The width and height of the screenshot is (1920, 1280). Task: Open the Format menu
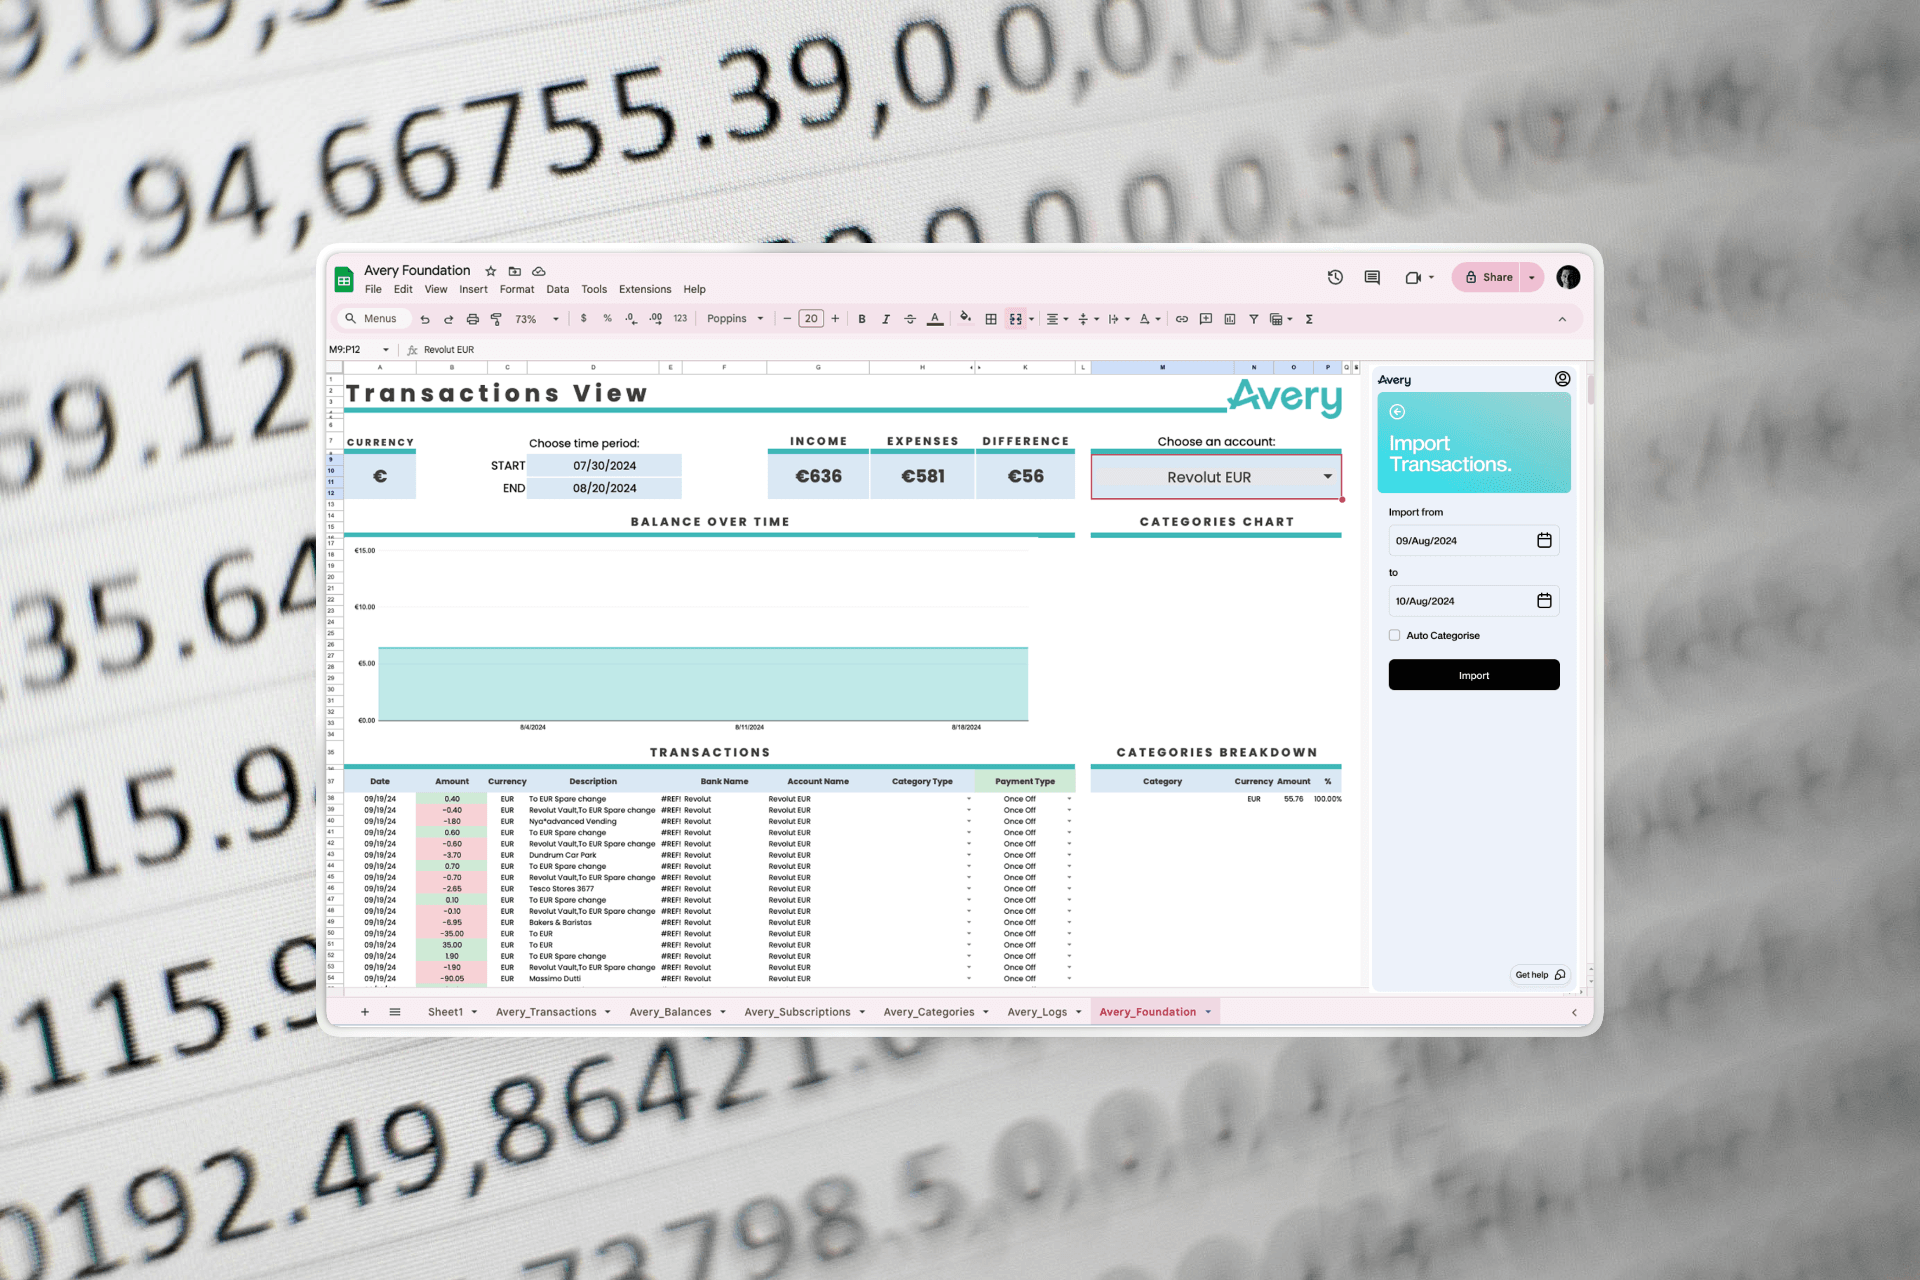517,289
